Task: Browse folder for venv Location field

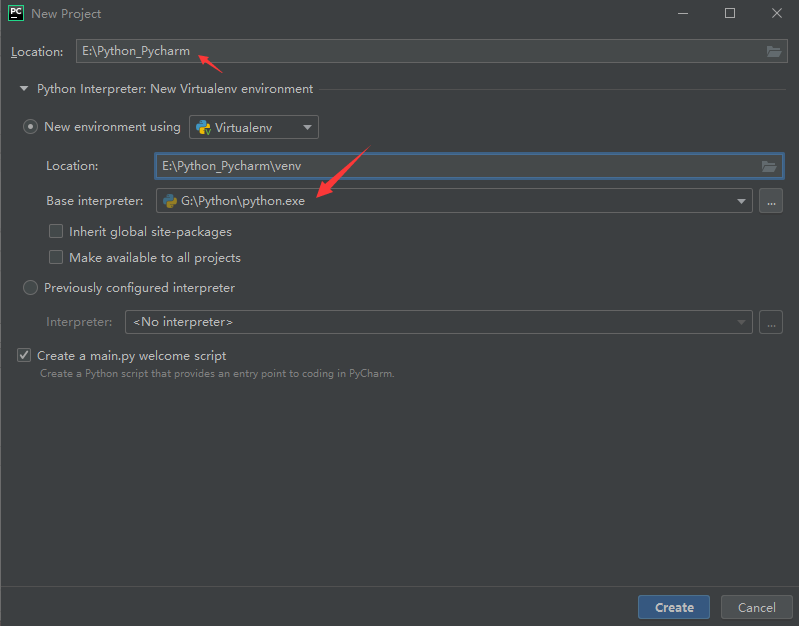Action: 768,166
